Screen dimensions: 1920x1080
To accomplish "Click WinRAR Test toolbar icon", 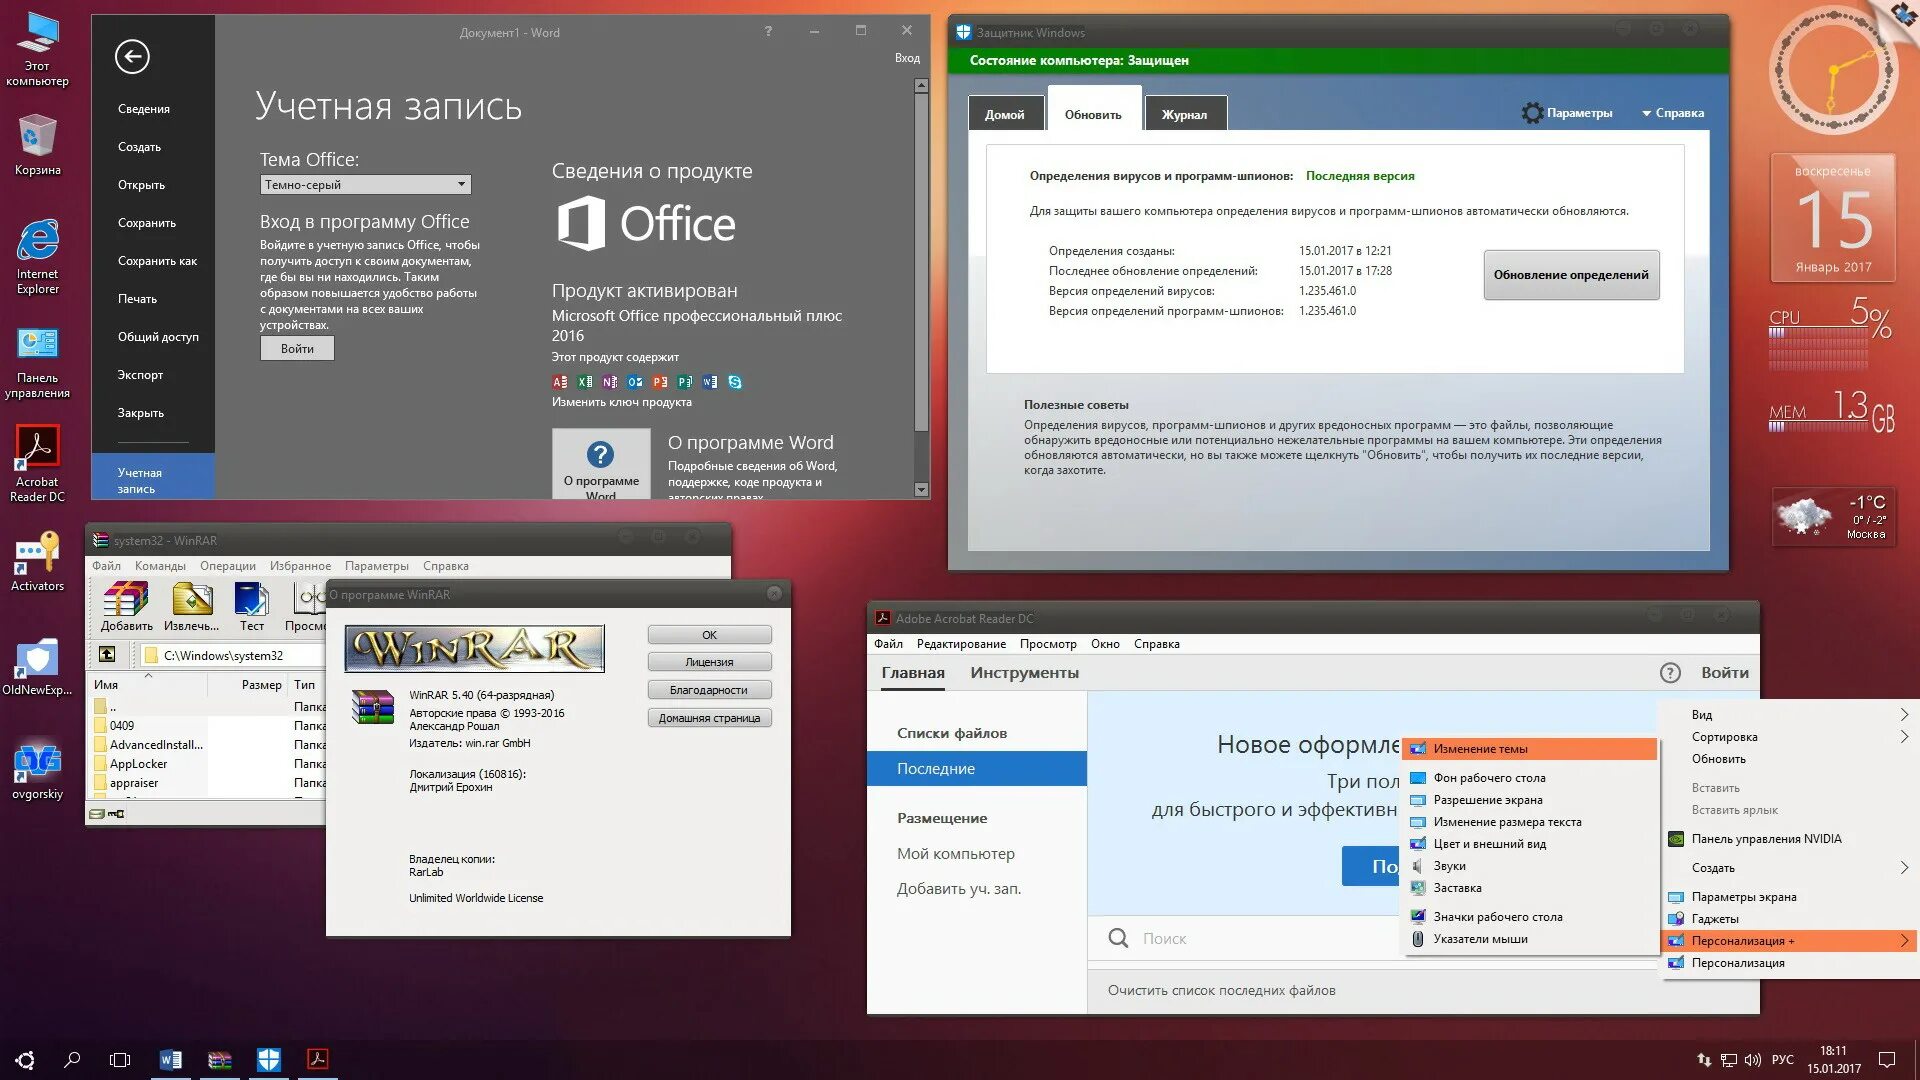I will pos(251,606).
